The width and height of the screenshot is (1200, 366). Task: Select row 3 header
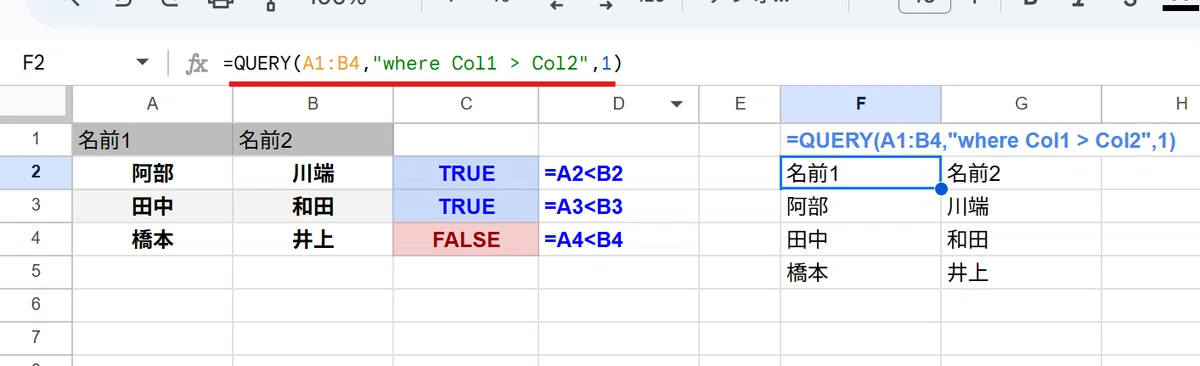(36, 206)
